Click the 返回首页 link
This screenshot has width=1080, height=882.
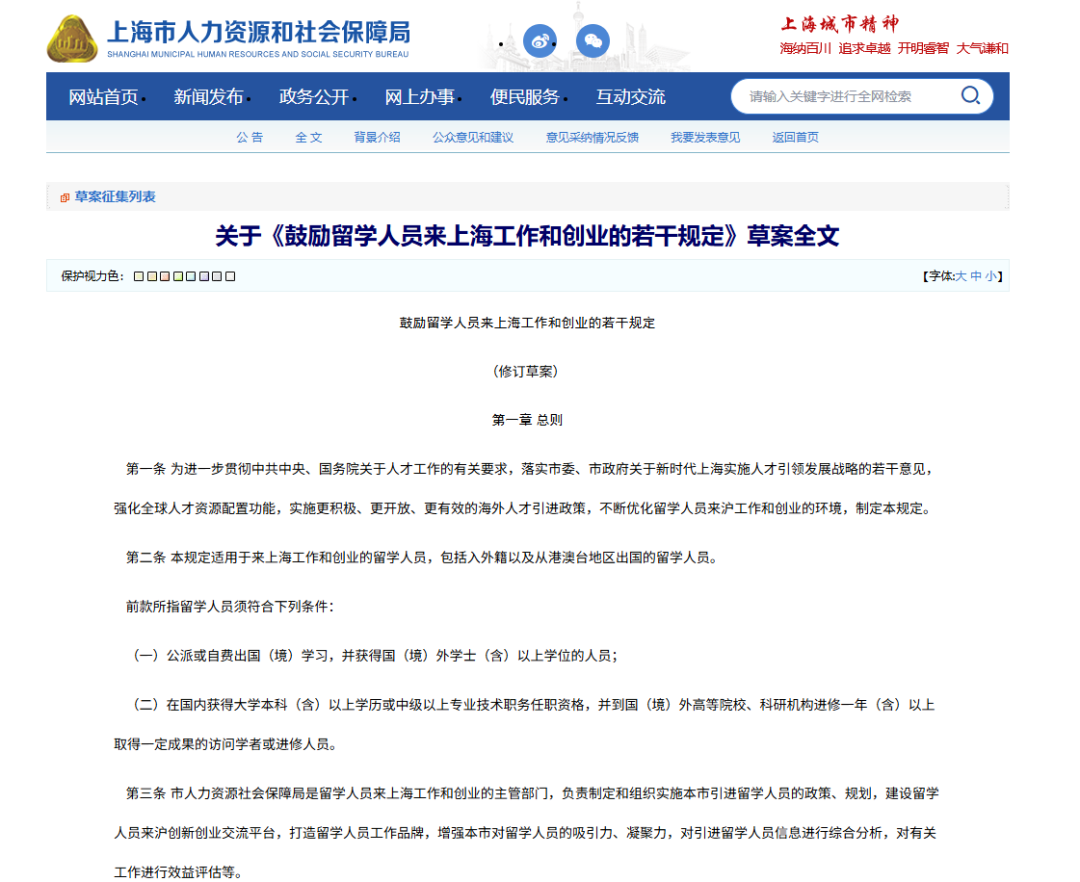pos(795,138)
